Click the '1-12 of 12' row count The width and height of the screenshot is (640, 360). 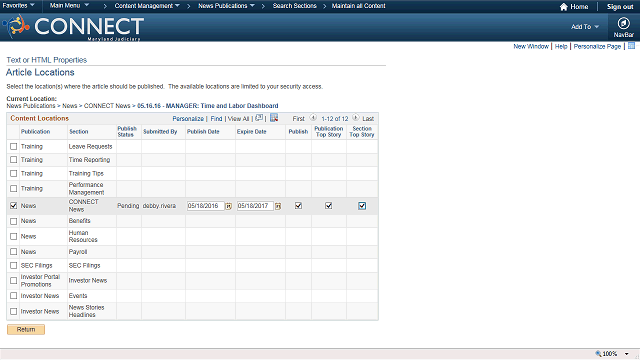tap(335, 118)
